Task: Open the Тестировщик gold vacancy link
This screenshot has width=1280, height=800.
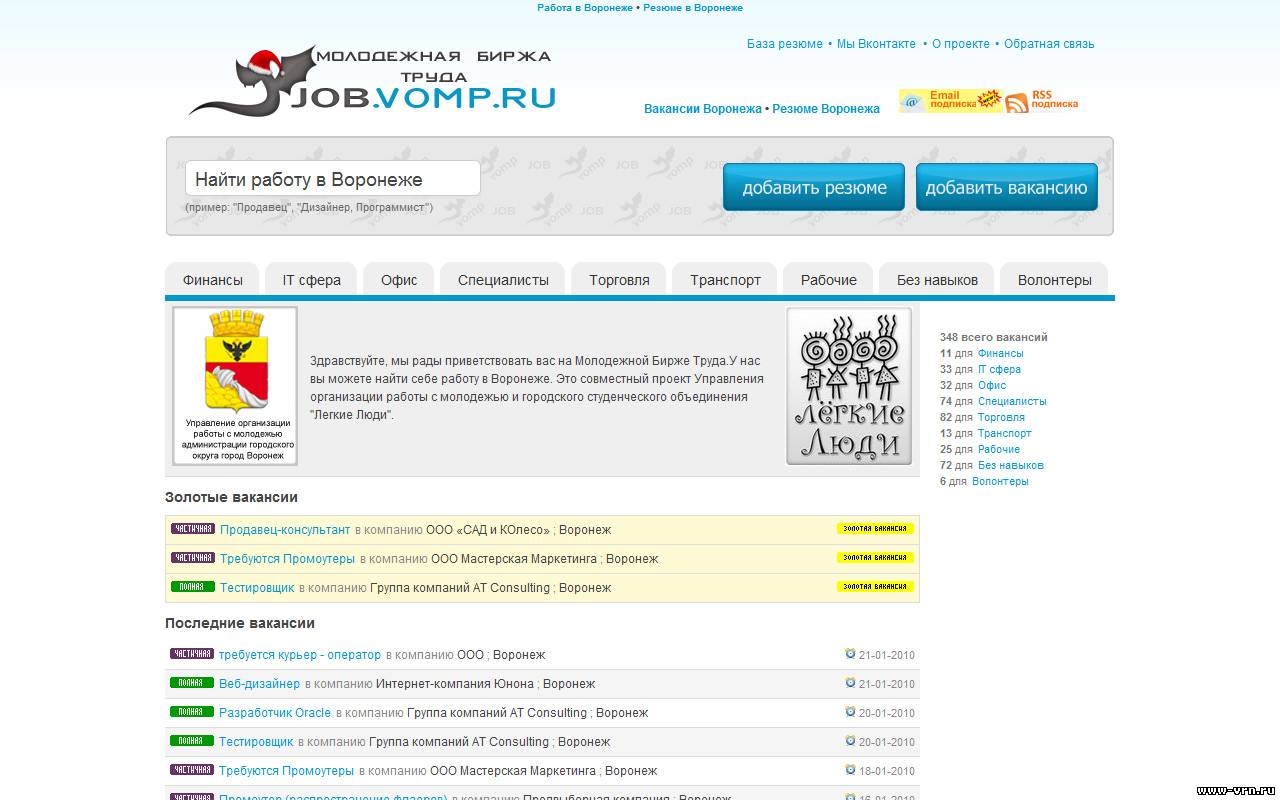Action: [257, 588]
